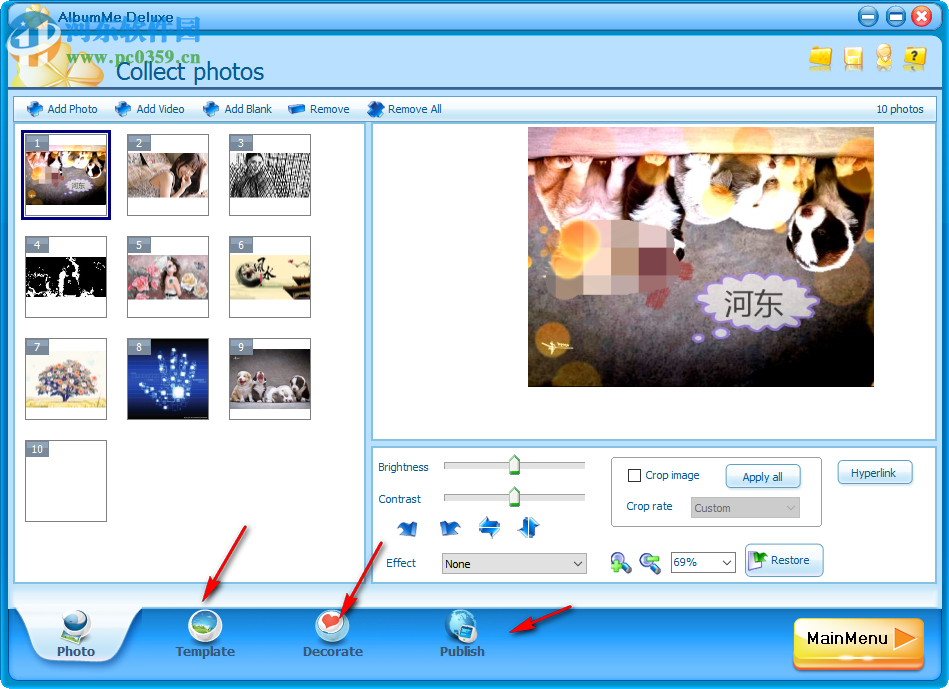Image resolution: width=949 pixels, height=689 pixels.
Task: Adjust the Brightness slider handle
Action: tap(514, 465)
